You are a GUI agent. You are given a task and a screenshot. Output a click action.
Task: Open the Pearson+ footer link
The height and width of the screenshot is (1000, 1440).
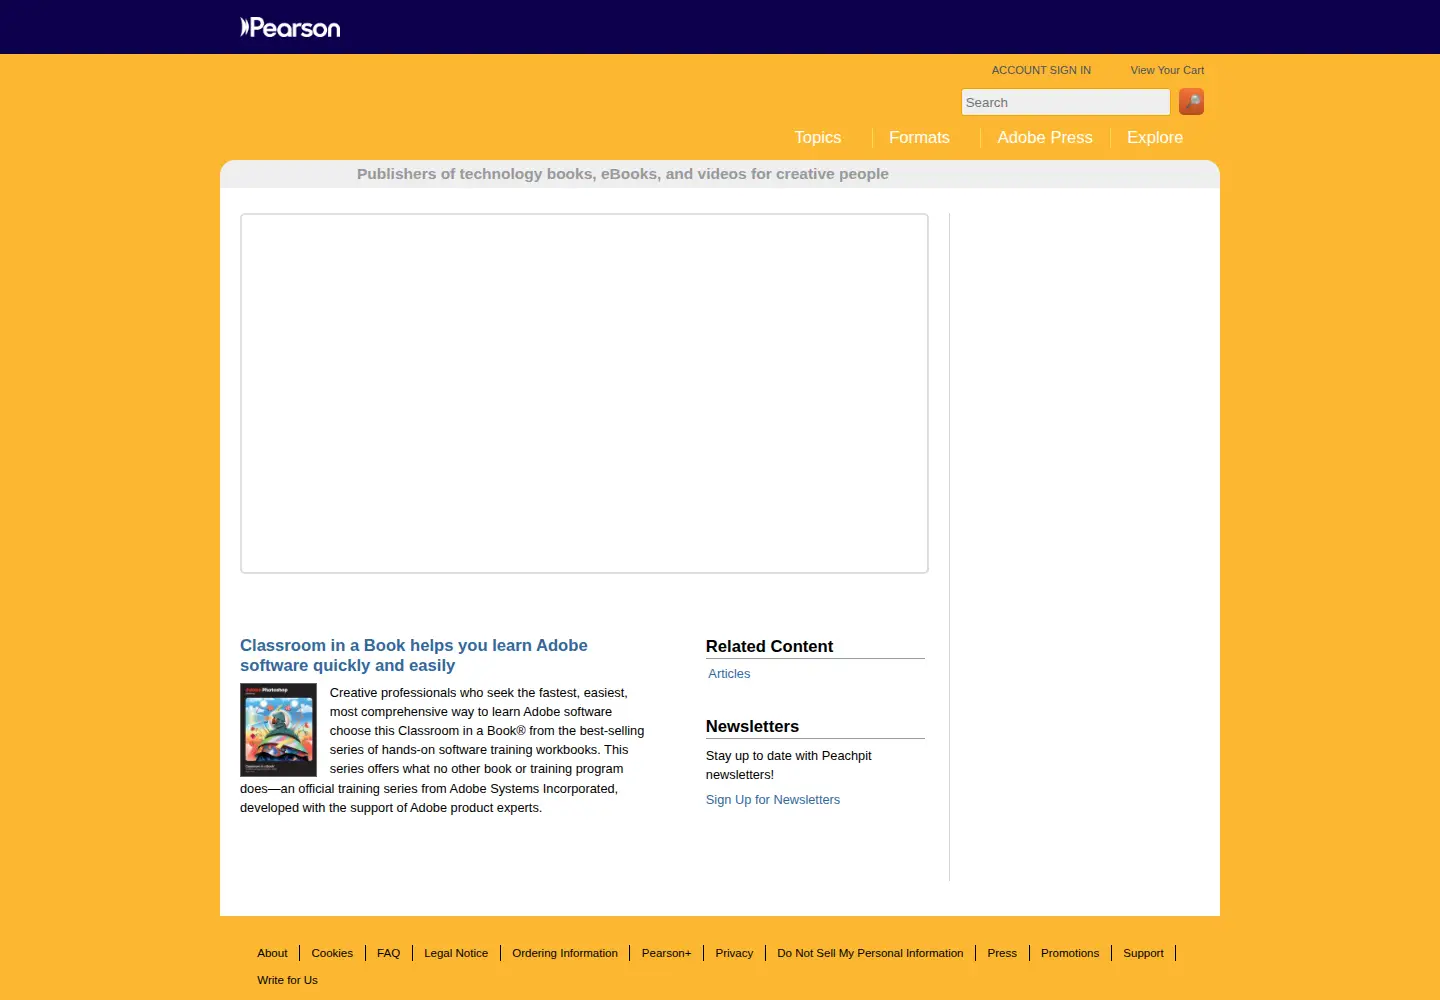click(667, 953)
